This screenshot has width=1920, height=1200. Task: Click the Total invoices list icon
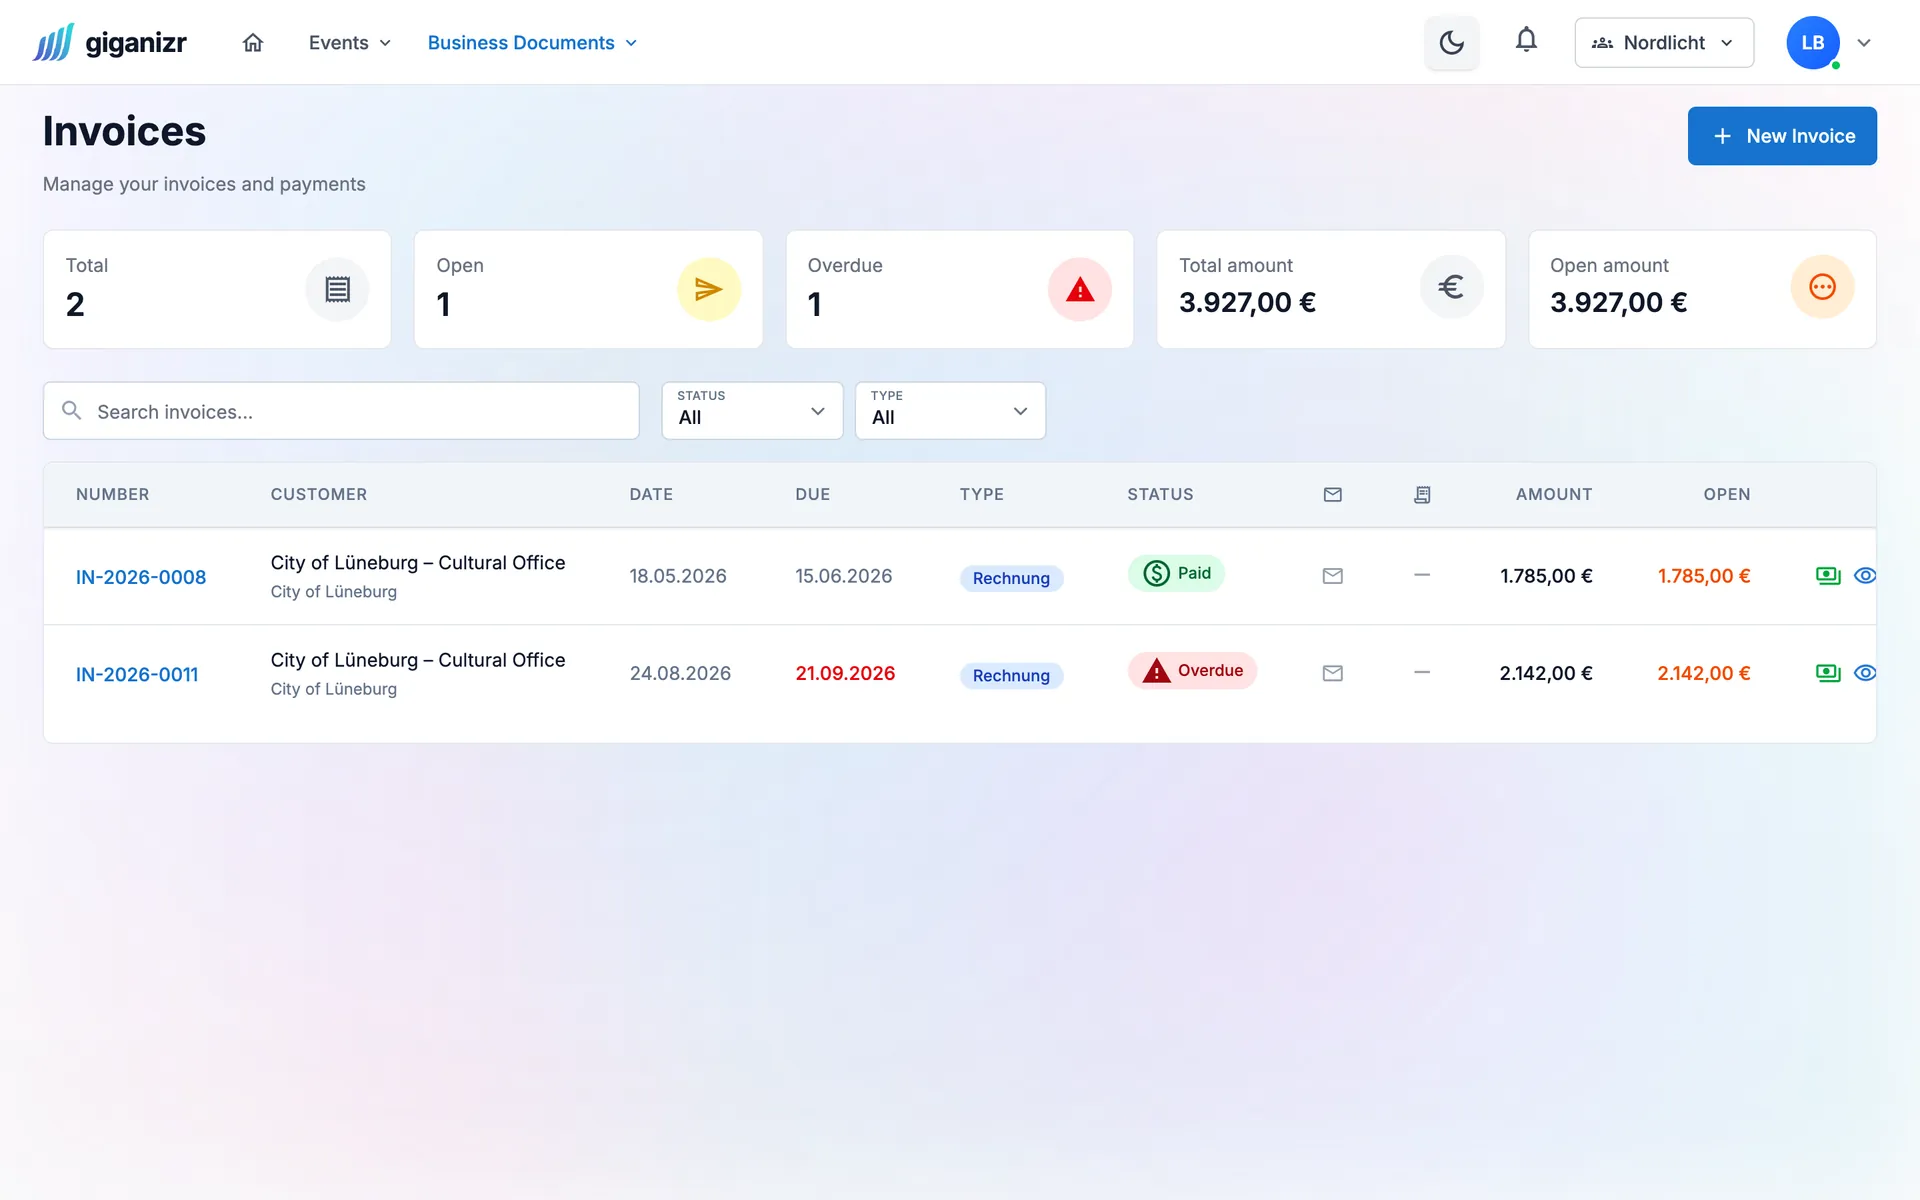coord(337,290)
